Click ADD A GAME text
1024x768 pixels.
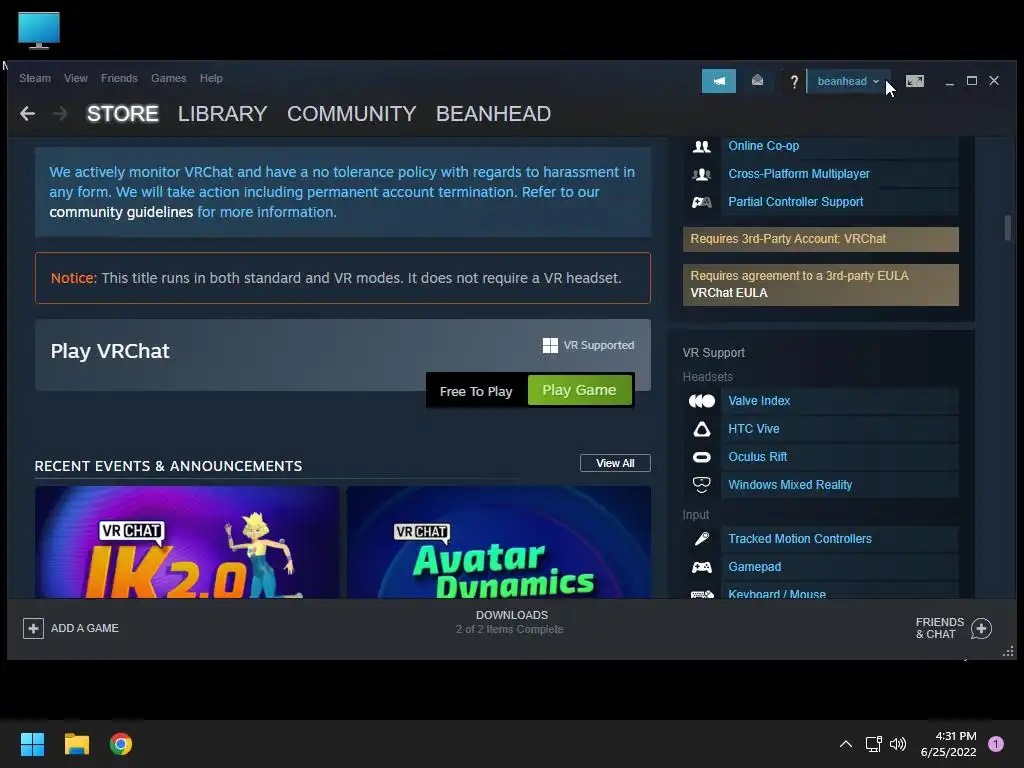pyautogui.click(x=85, y=628)
